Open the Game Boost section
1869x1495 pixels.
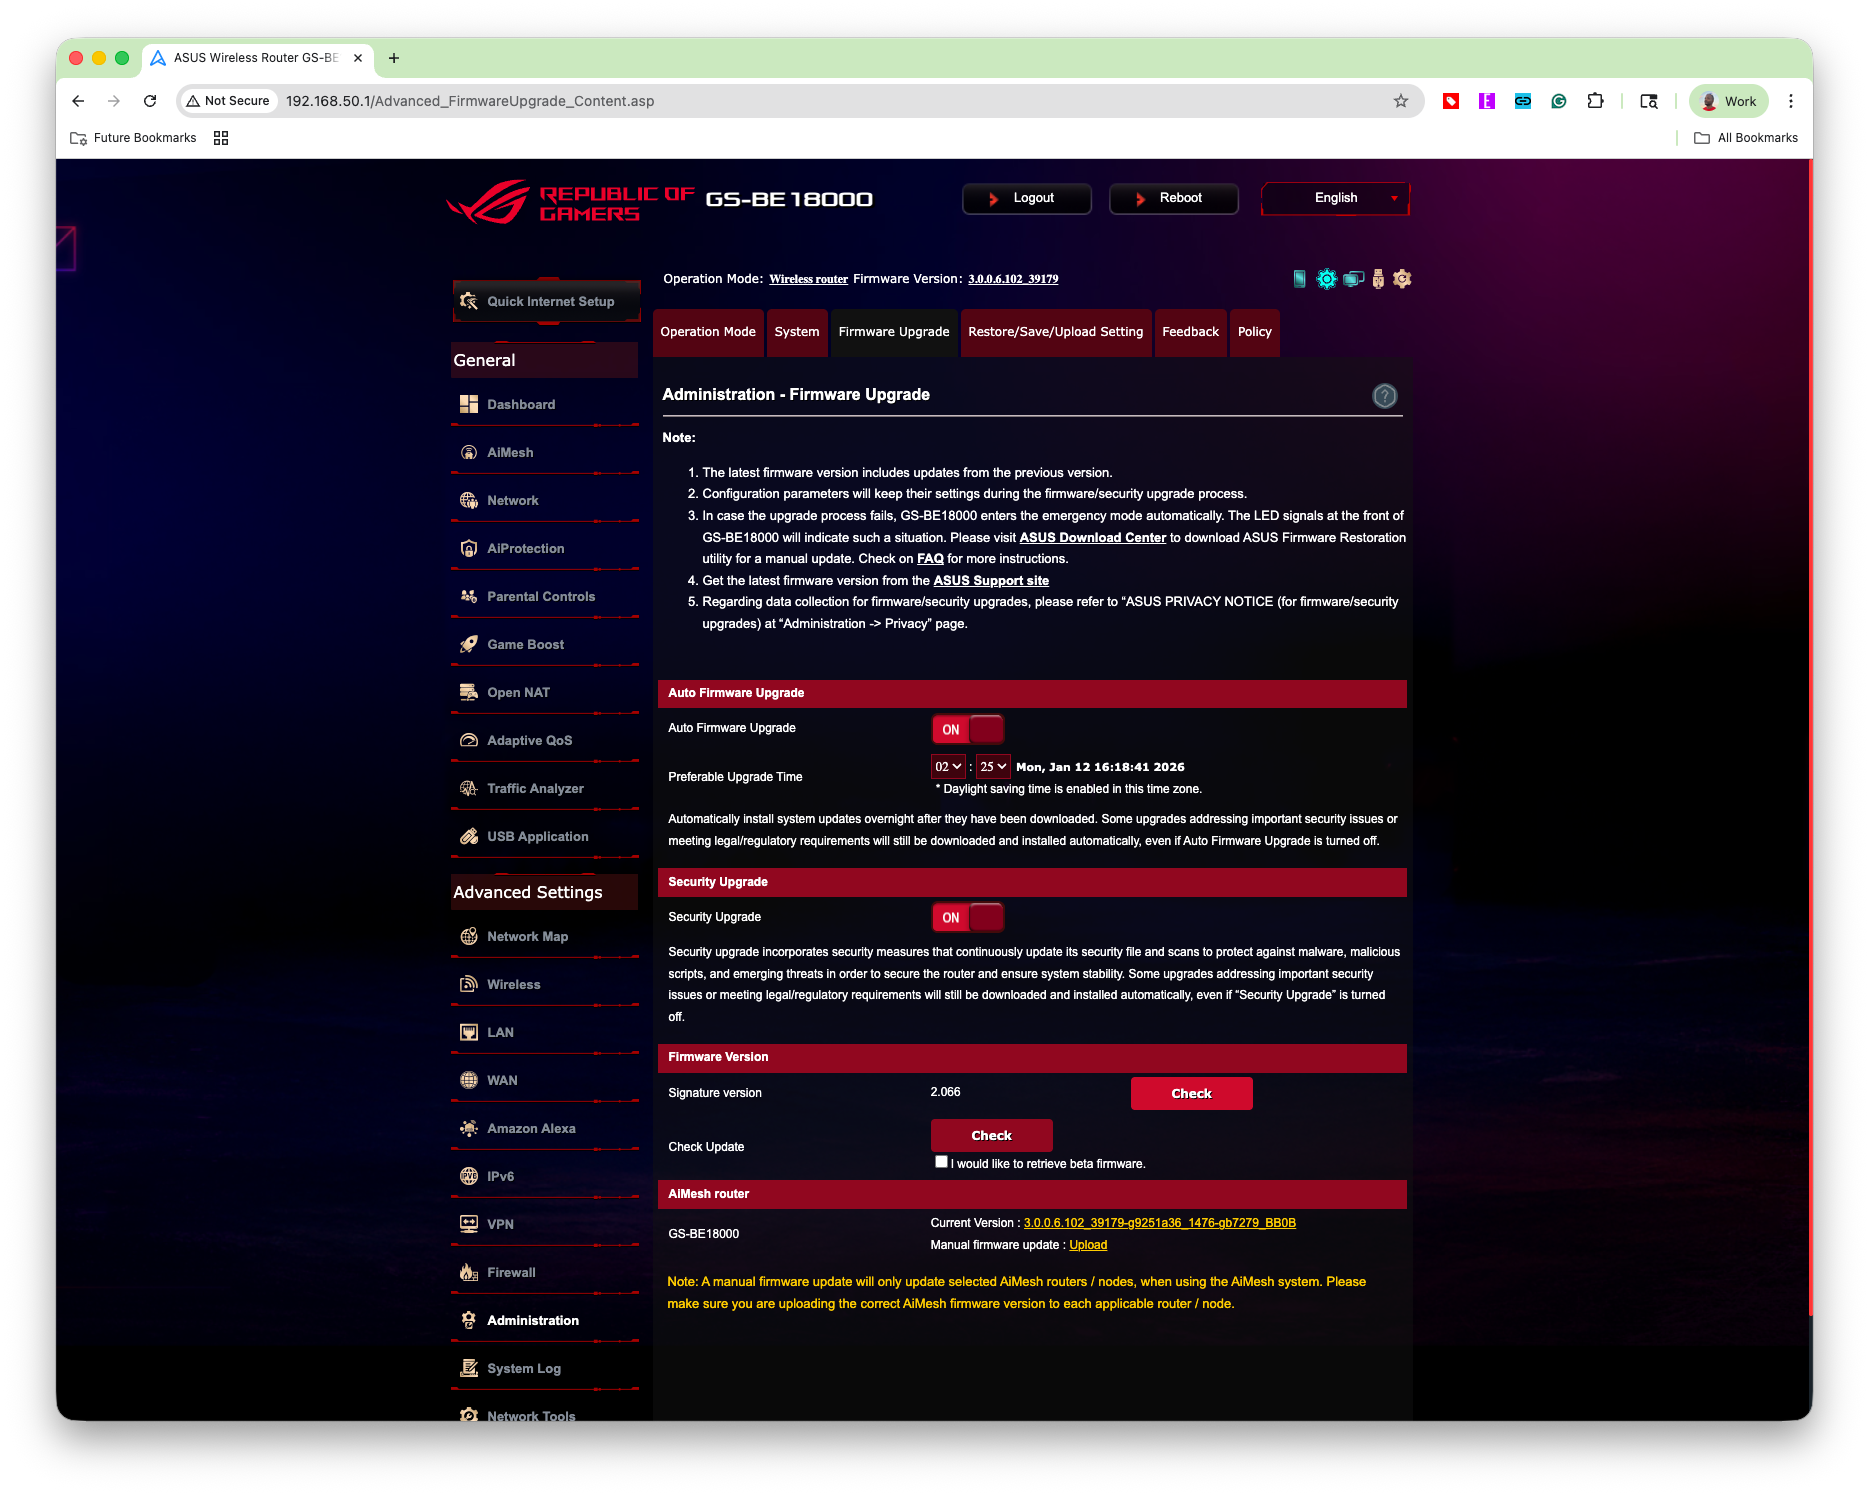point(524,644)
